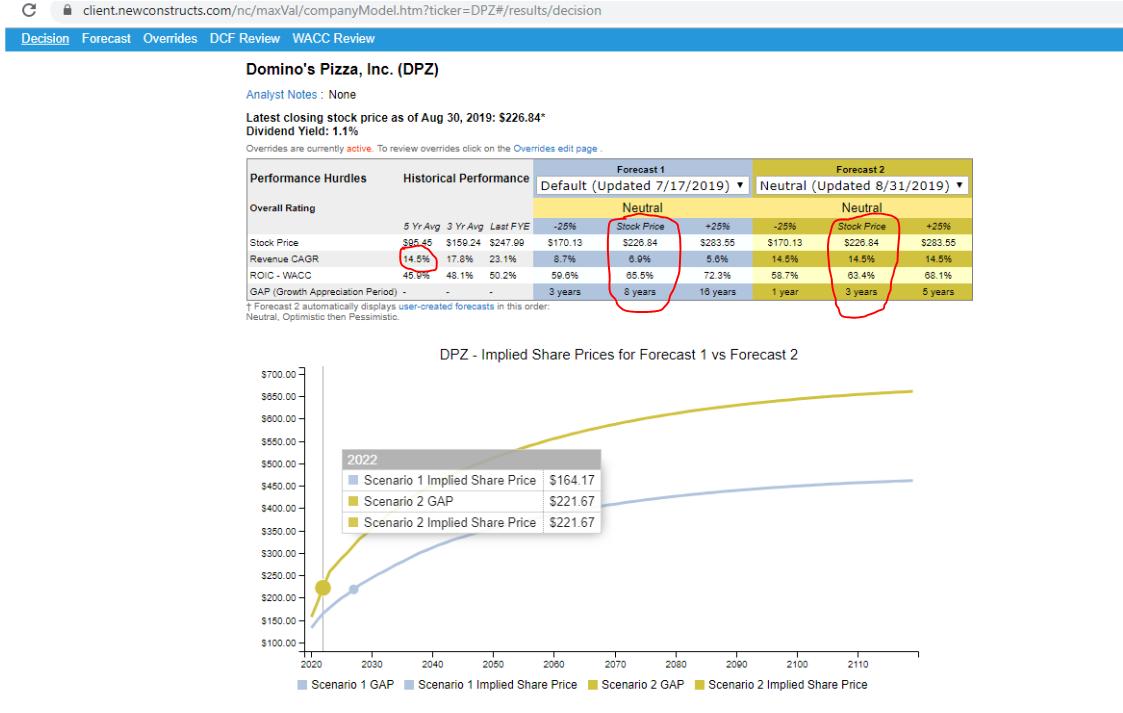Click the chart title text
Viewport: 1123px width, 713px height.
coord(619,355)
